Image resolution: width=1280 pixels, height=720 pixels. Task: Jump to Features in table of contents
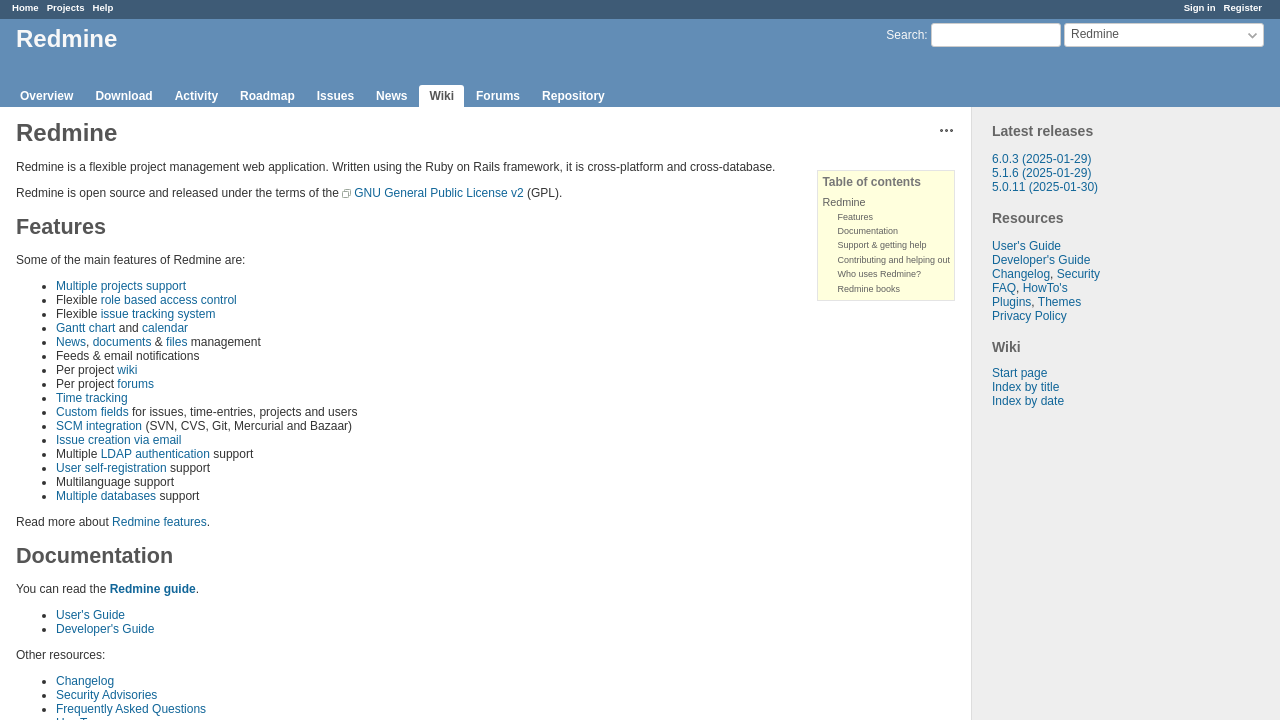click(x=855, y=217)
